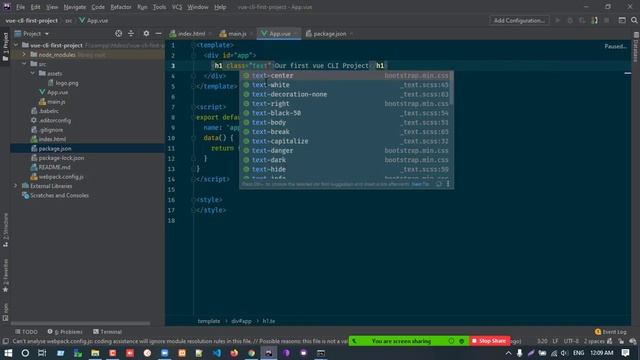This screenshot has height=360, width=640.
Task: Open the Tools menu
Action: pos(159,7)
